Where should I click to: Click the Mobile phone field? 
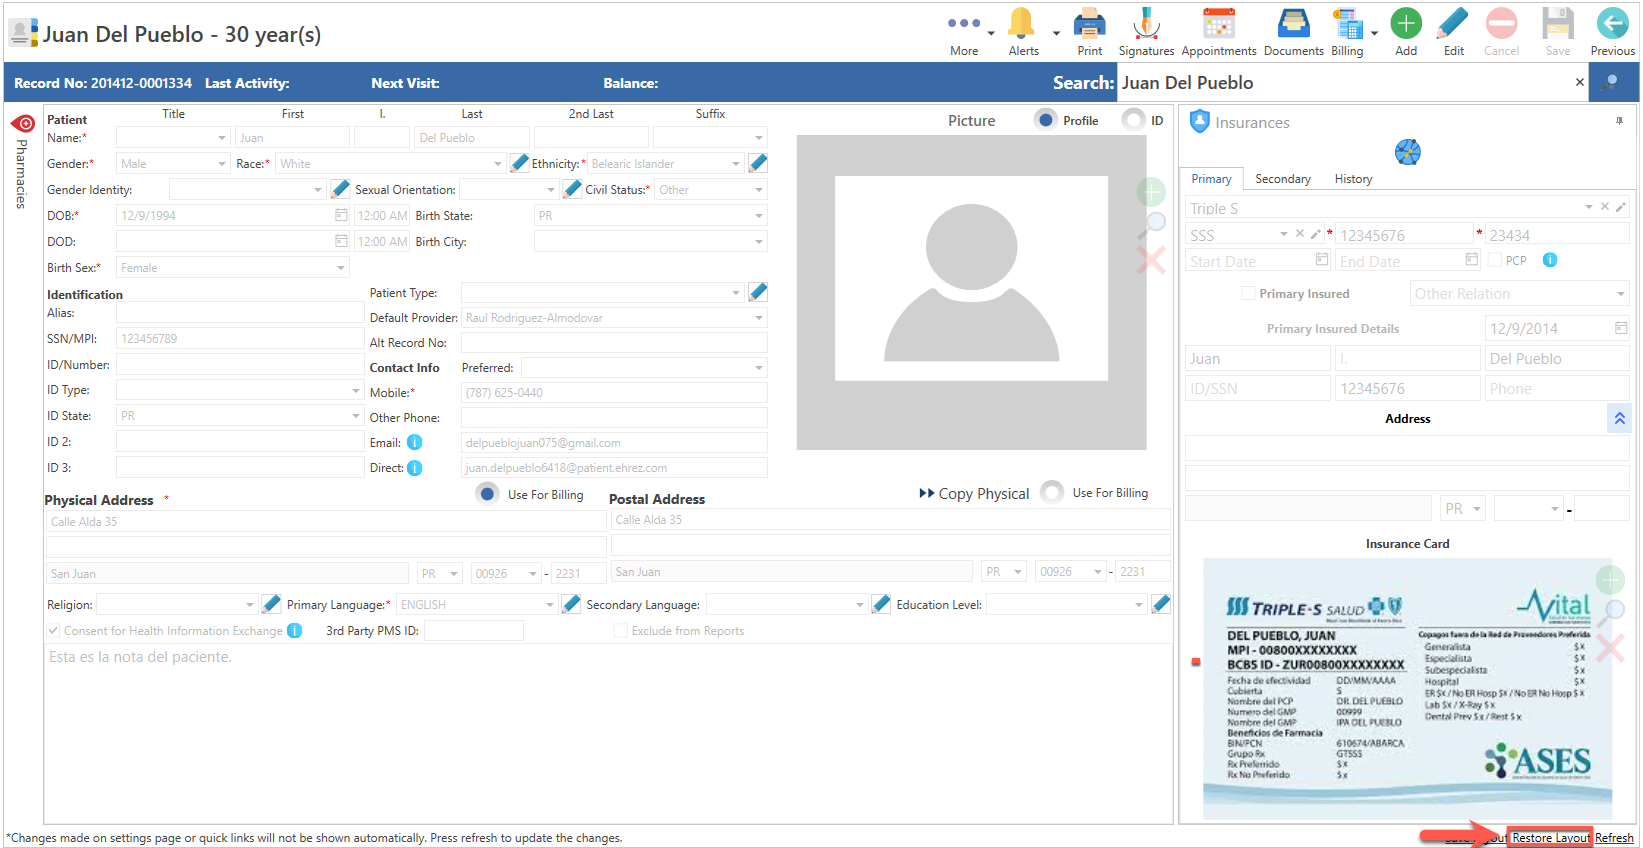614,393
